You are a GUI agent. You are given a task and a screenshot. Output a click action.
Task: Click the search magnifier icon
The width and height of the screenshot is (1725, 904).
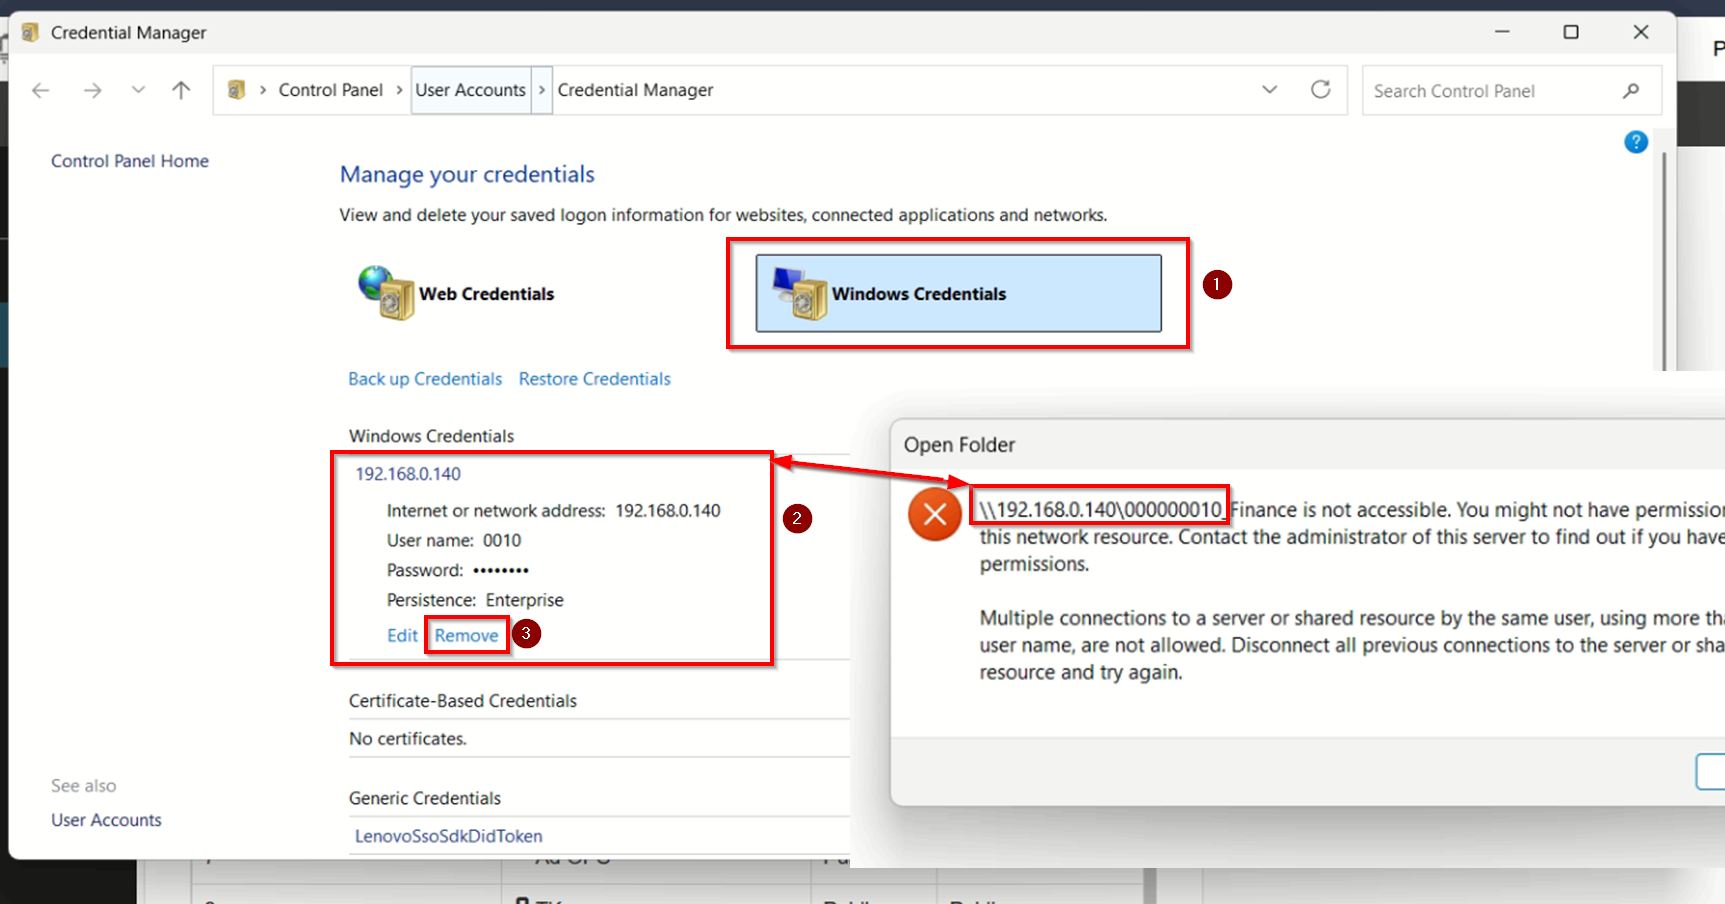pyautogui.click(x=1631, y=91)
